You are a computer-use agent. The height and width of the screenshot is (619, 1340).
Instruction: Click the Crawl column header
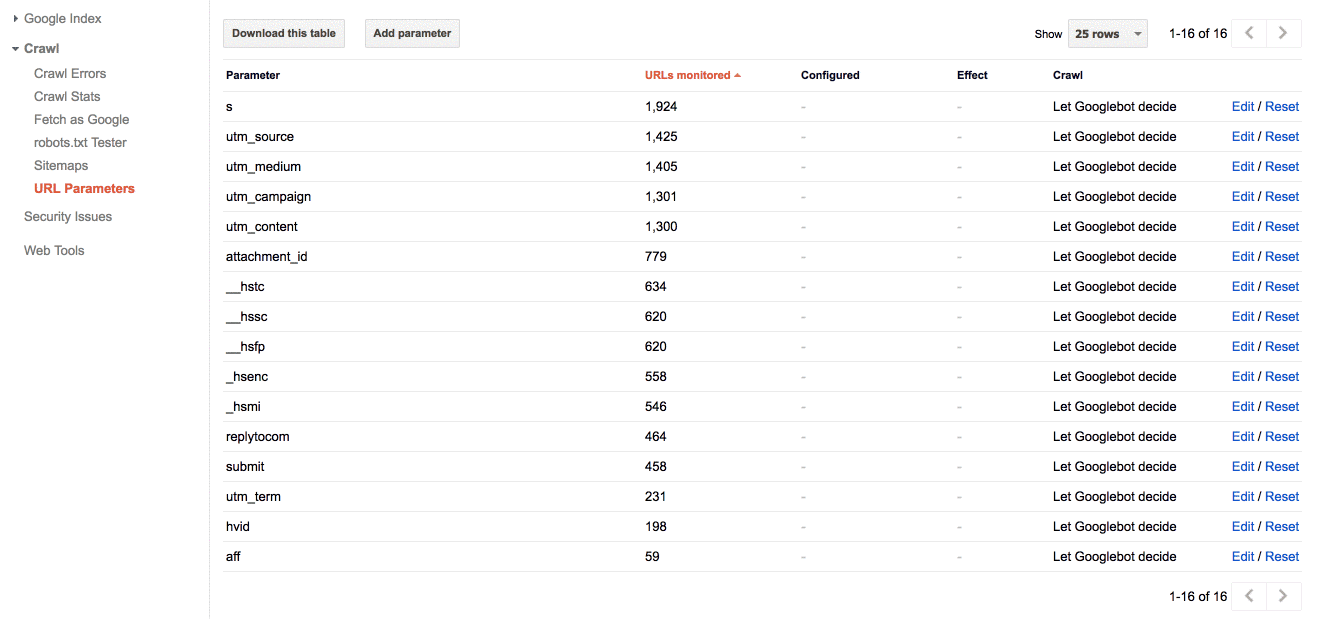point(1068,75)
